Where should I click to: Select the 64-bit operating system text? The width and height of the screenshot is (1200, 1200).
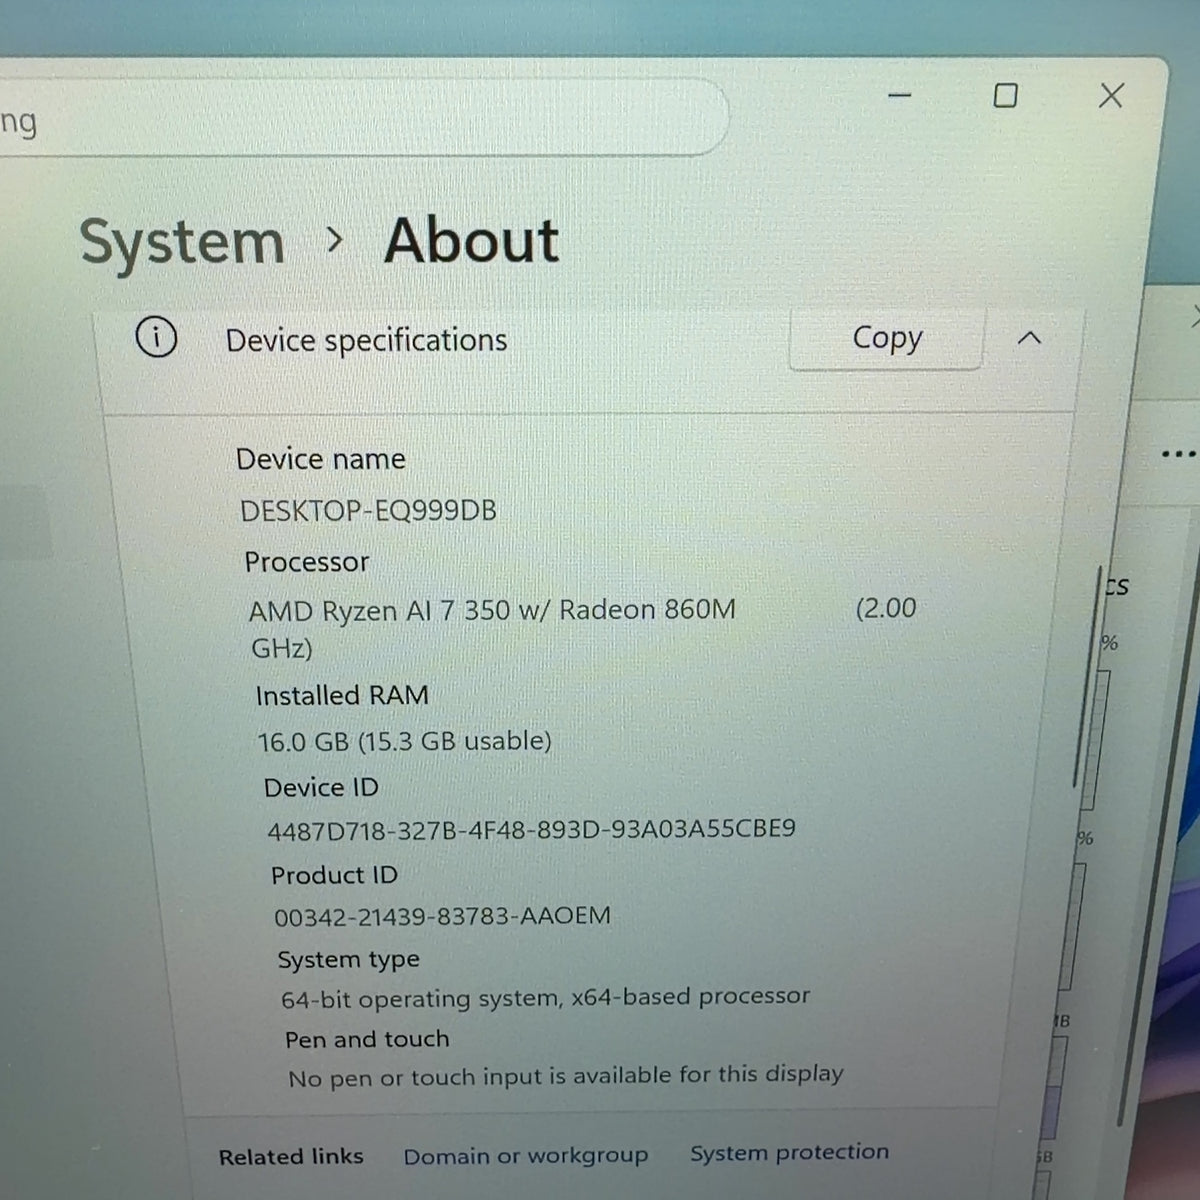click(545, 997)
